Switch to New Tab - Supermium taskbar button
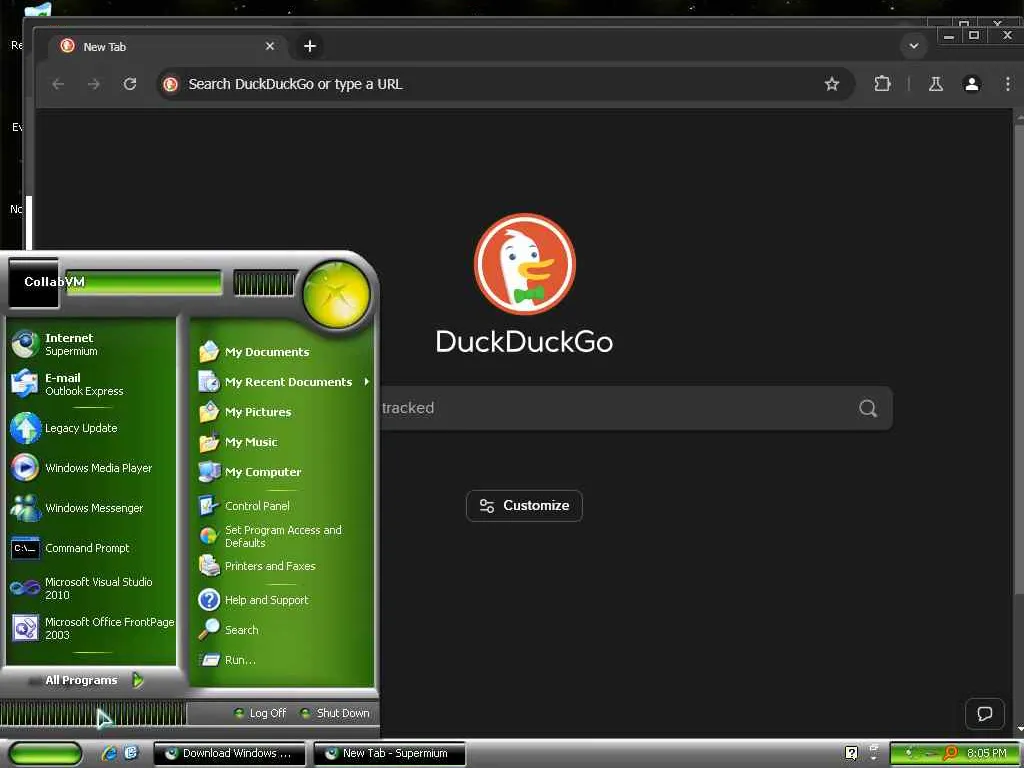This screenshot has height=768, width=1024. (390, 754)
